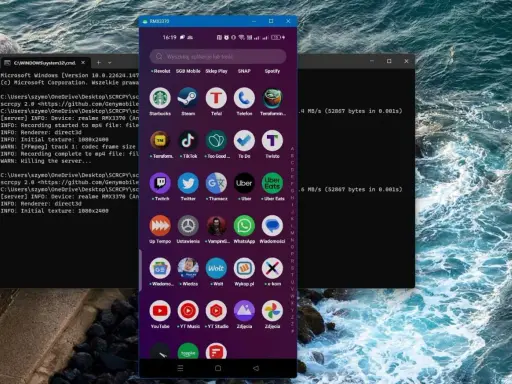The height and width of the screenshot is (384, 512).
Task: Tap the Android home navigation button
Action: click(218, 368)
